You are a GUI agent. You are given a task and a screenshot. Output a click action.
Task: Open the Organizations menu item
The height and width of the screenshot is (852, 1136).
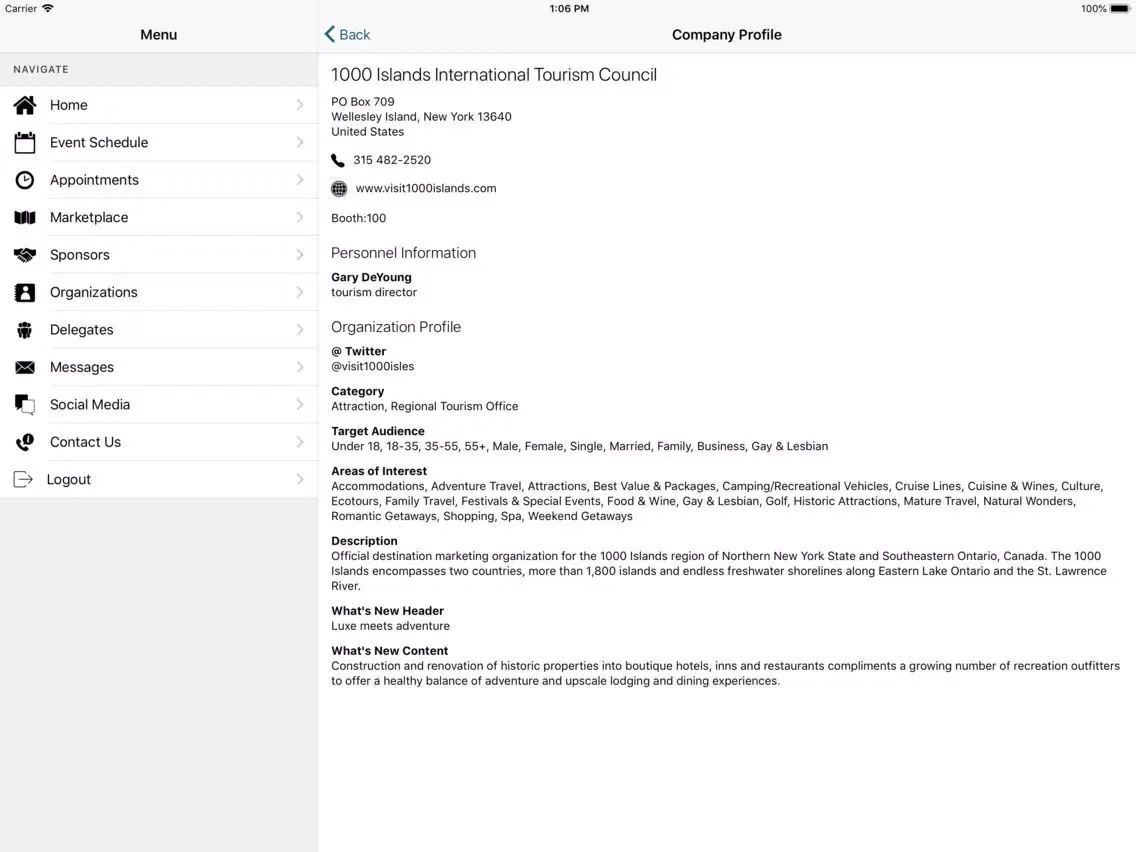(x=159, y=293)
